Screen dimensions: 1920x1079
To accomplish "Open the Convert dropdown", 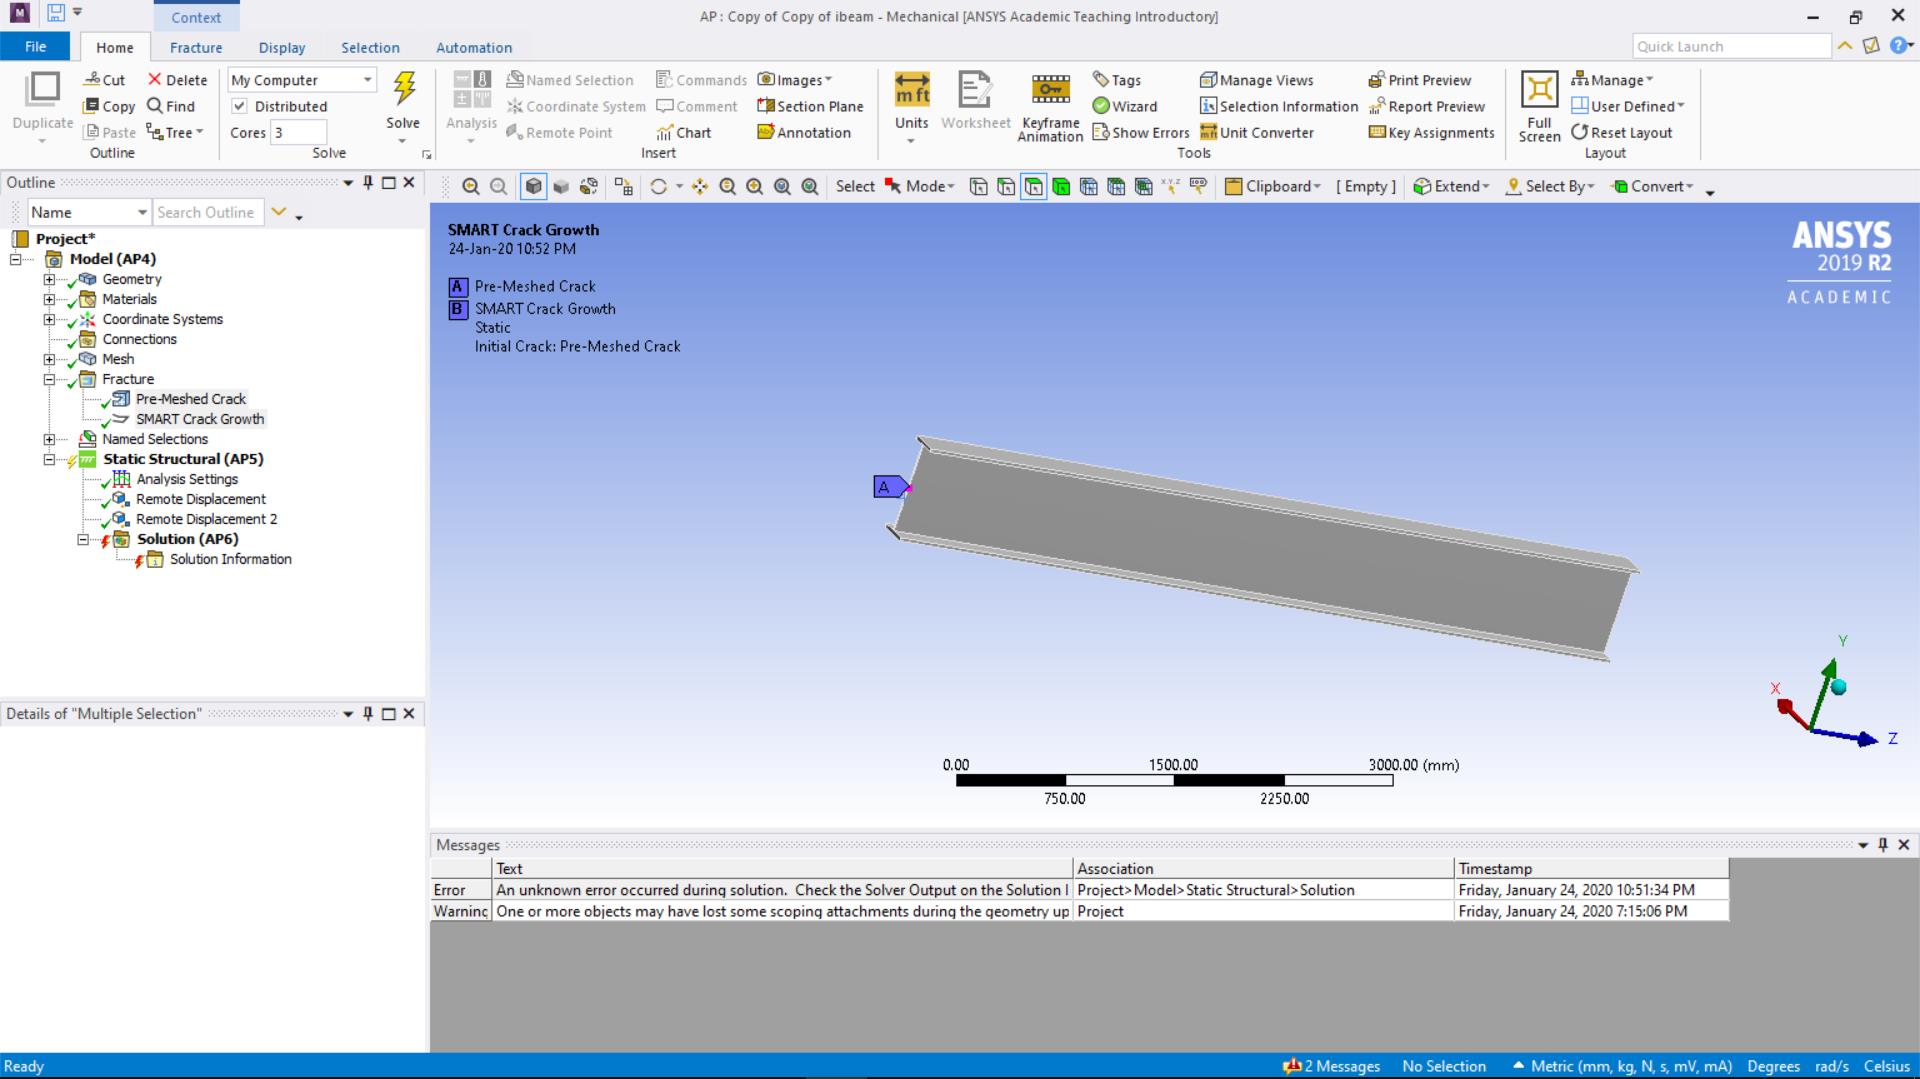I will (1652, 186).
